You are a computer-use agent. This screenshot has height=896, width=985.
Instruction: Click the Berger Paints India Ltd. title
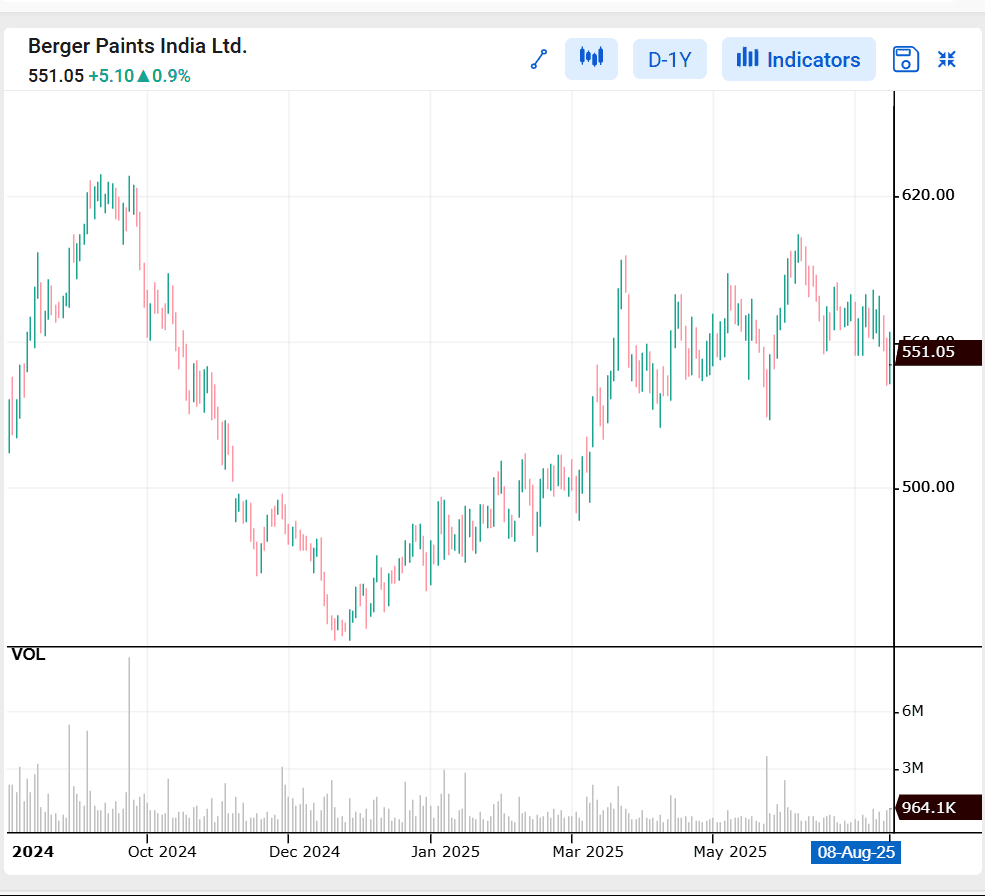coord(138,46)
